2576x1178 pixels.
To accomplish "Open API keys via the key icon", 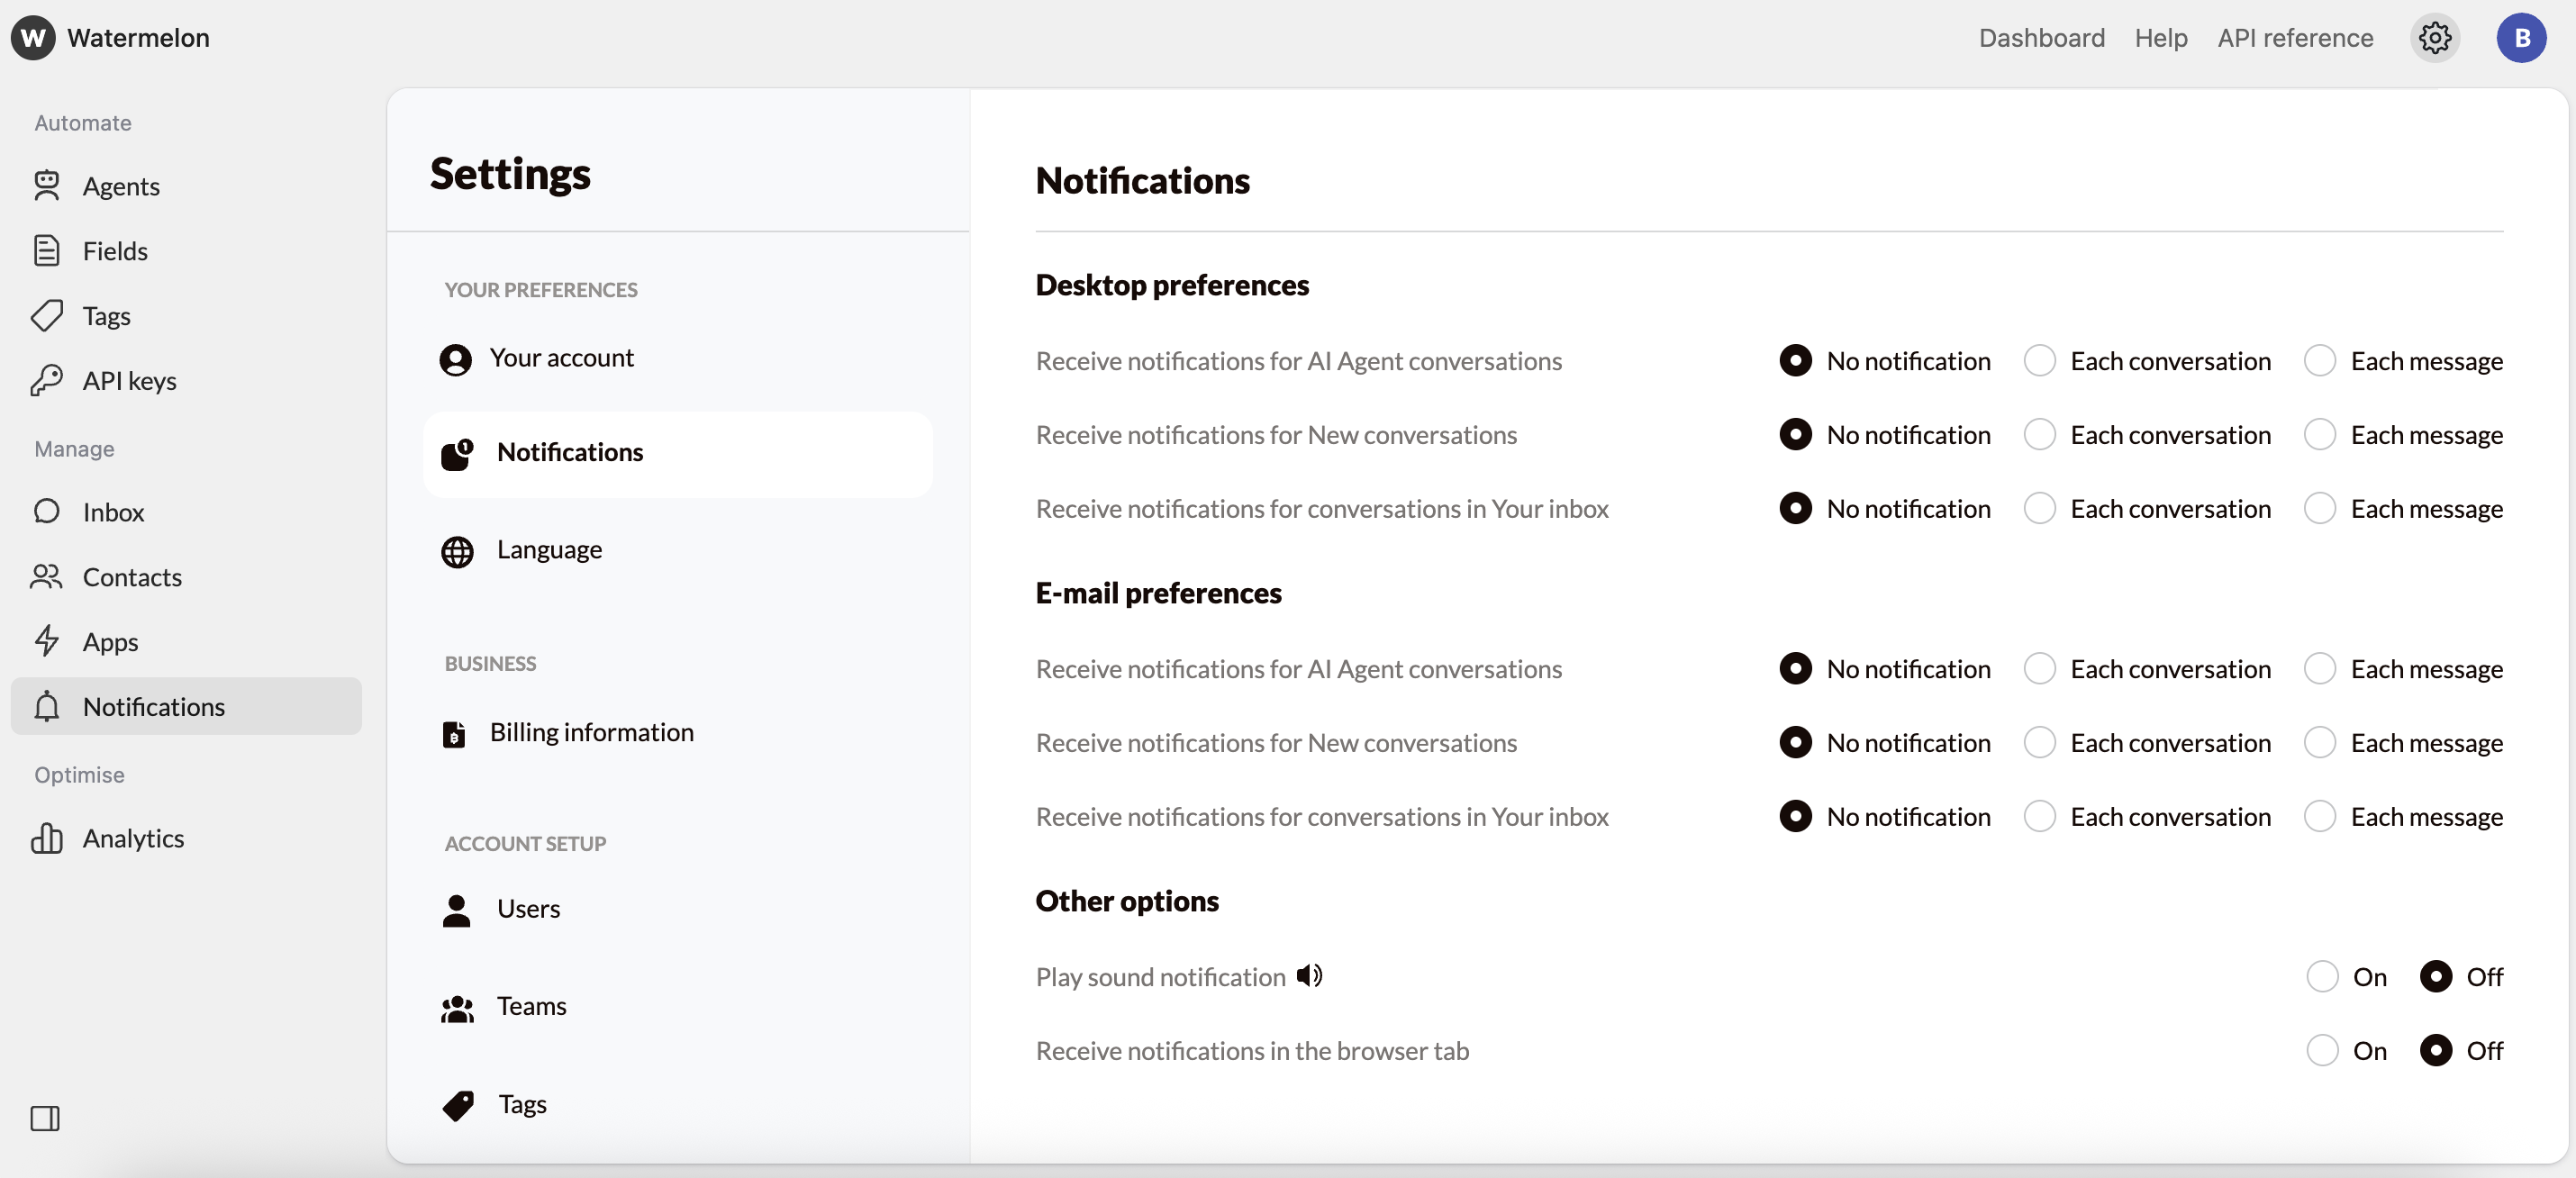I will (48, 380).
